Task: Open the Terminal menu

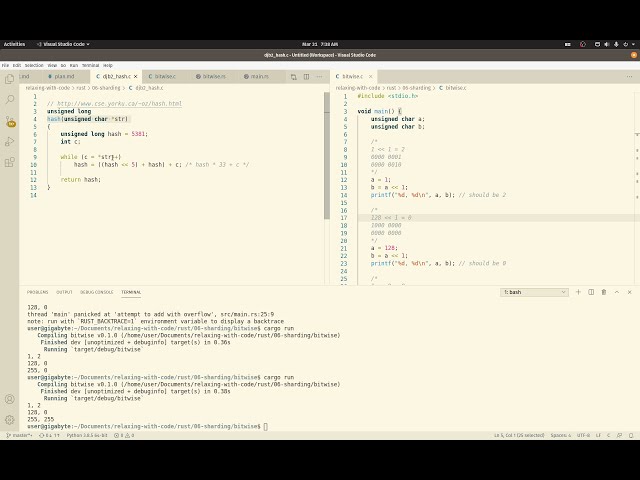Action: point(91,65)
